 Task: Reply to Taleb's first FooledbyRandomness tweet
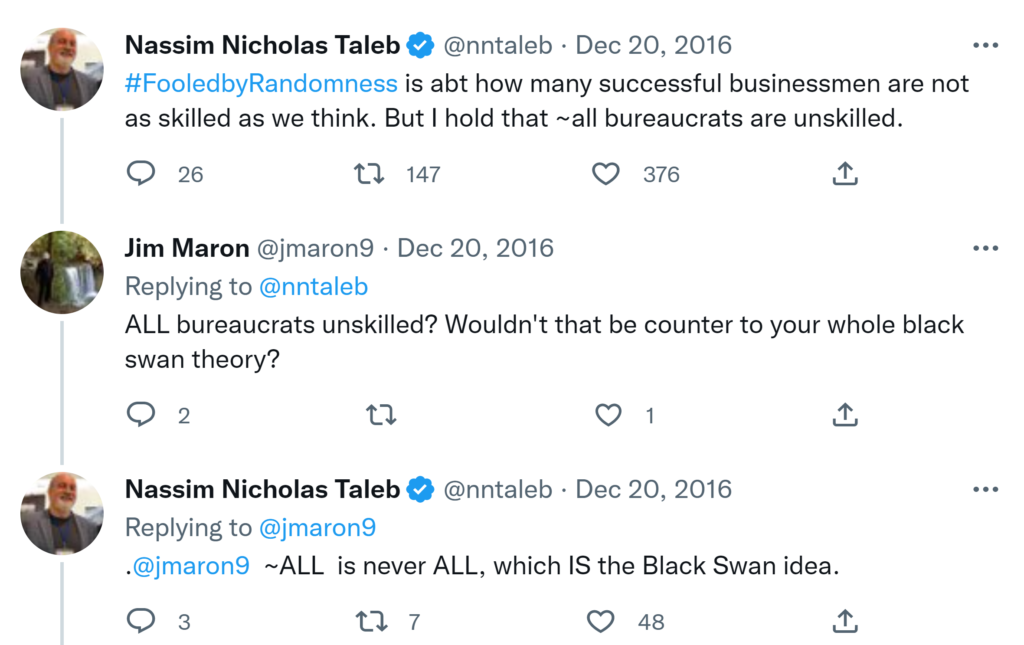tap(141, 174)
